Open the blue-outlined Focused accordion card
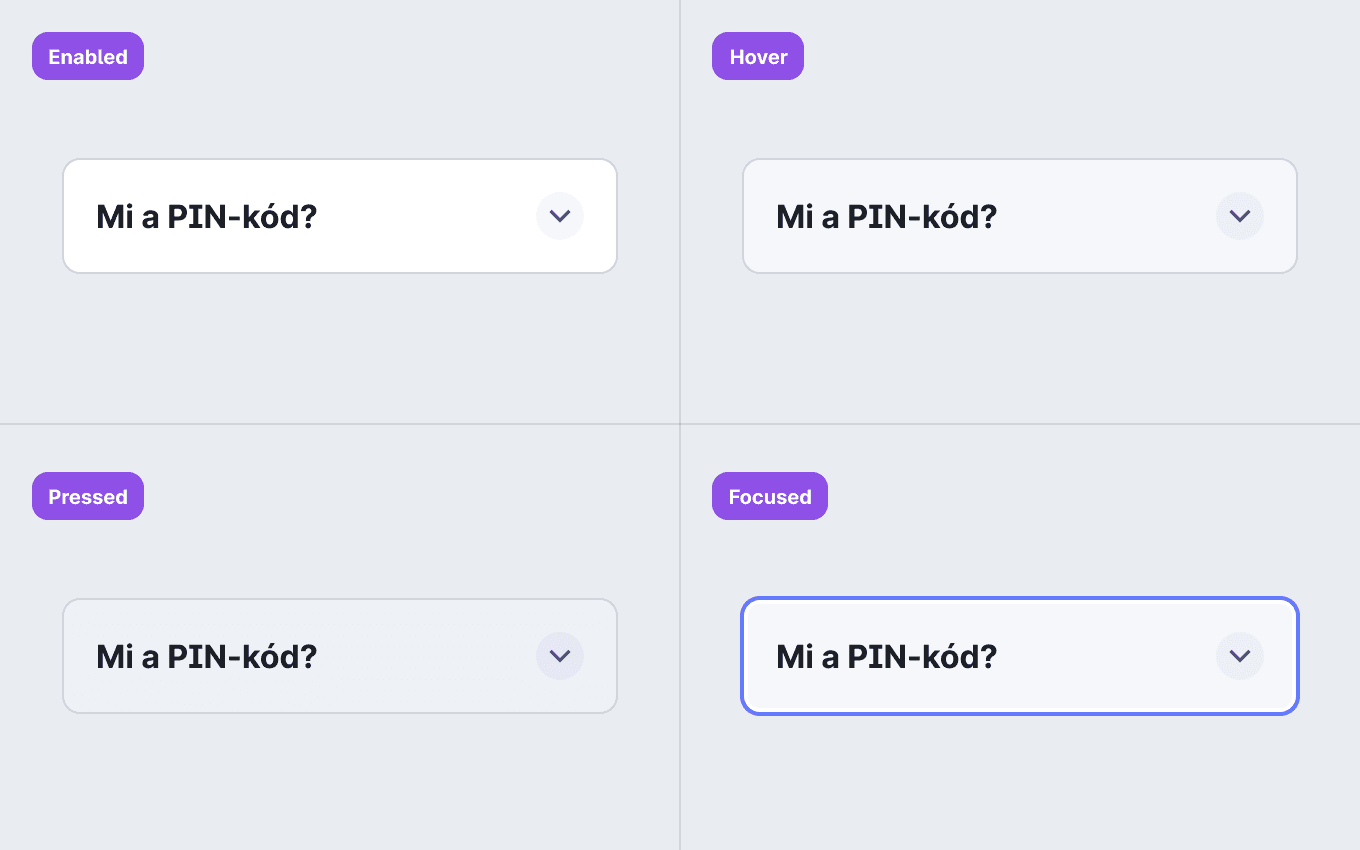The width and height of the screenshot is (1360, 850). tap(1020, 656)
